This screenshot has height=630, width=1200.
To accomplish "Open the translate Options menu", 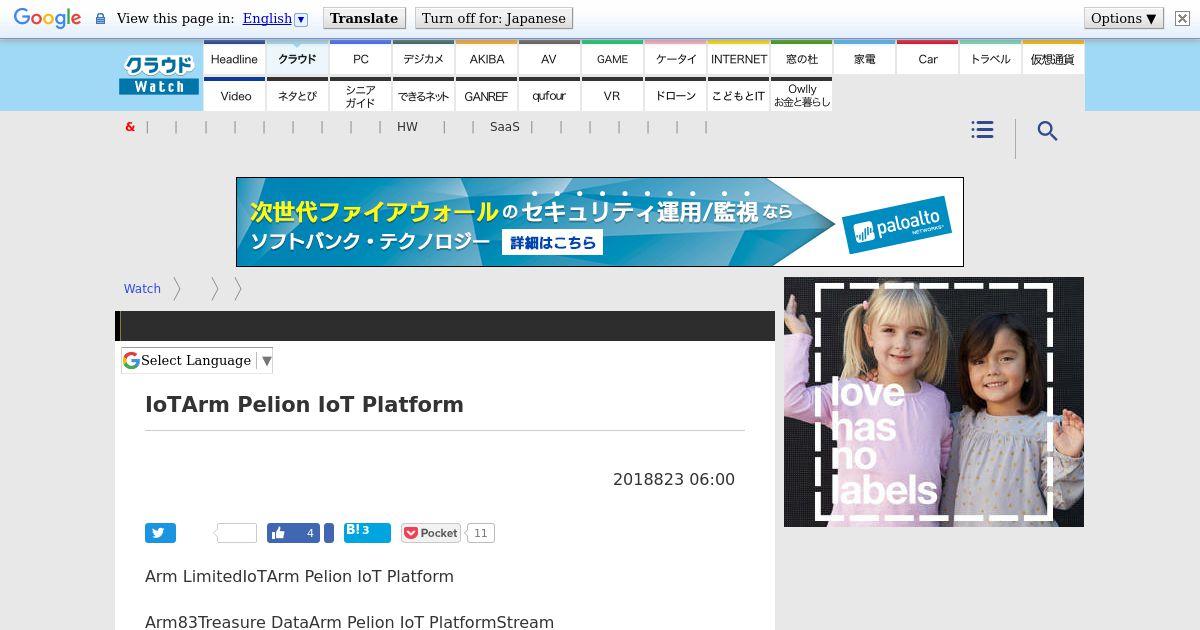I will click(1124, 18).
